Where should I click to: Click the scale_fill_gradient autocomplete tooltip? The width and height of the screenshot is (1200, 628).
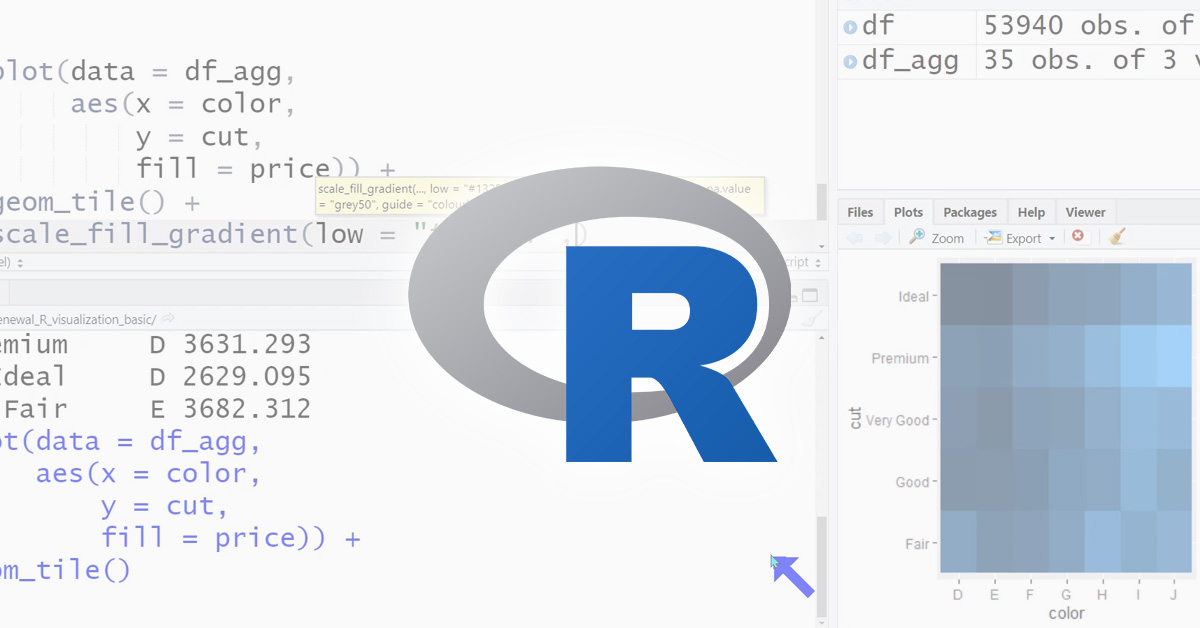pos(540,196)
